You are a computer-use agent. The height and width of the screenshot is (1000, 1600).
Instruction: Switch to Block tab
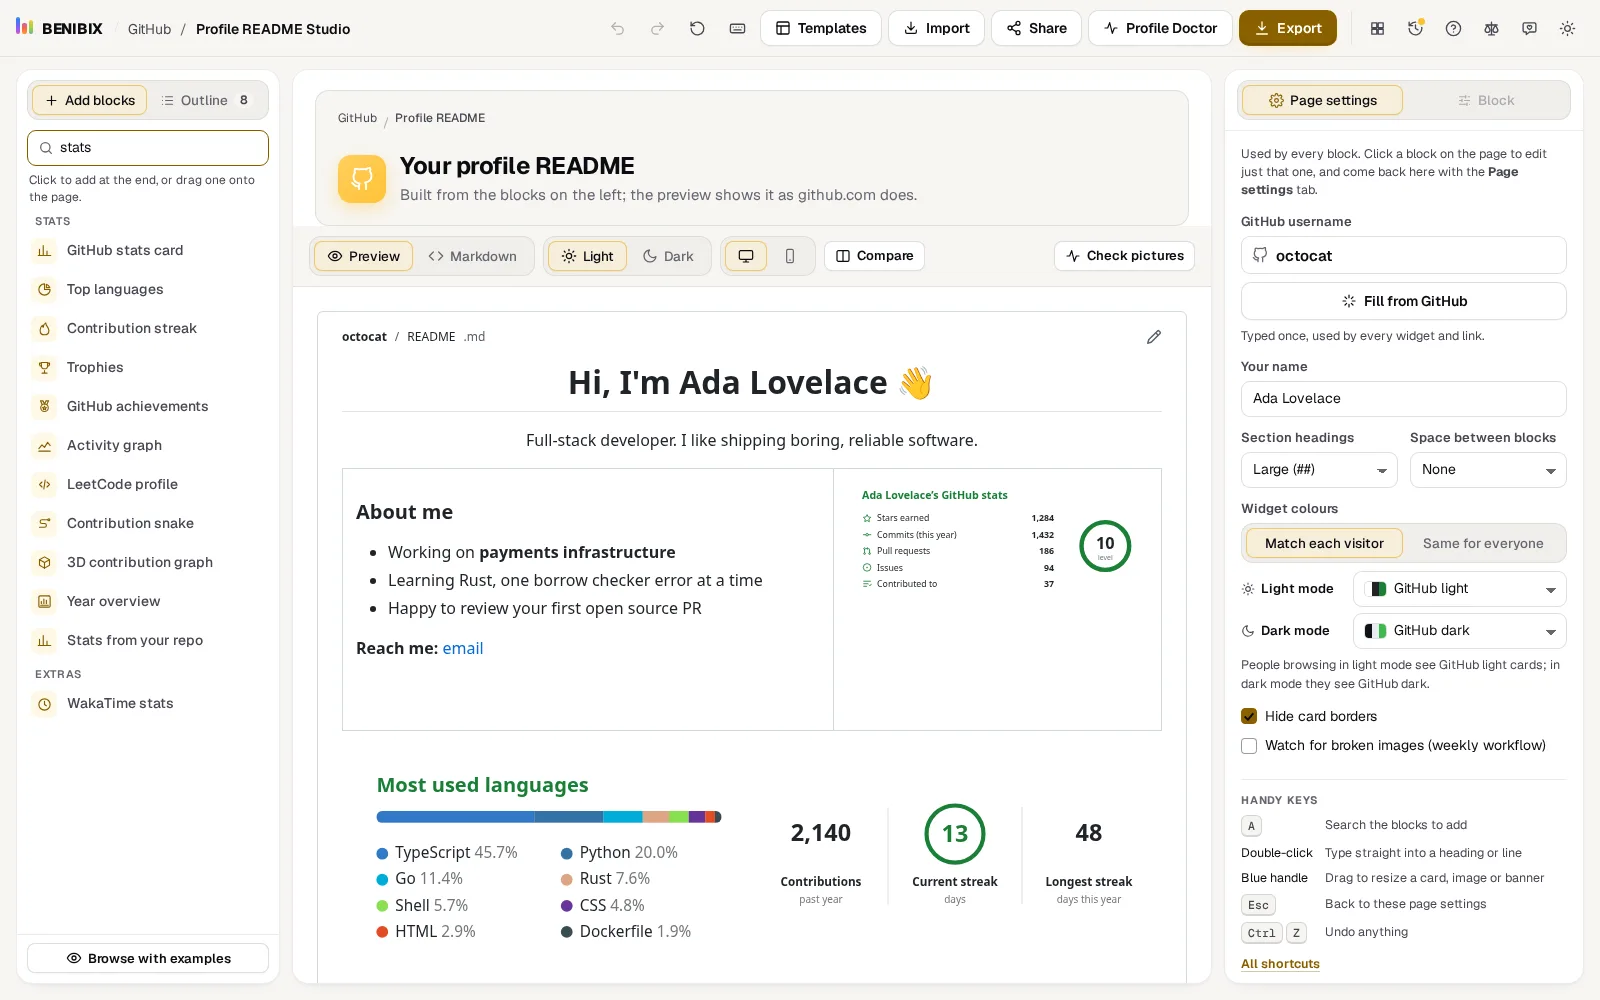1485,100
